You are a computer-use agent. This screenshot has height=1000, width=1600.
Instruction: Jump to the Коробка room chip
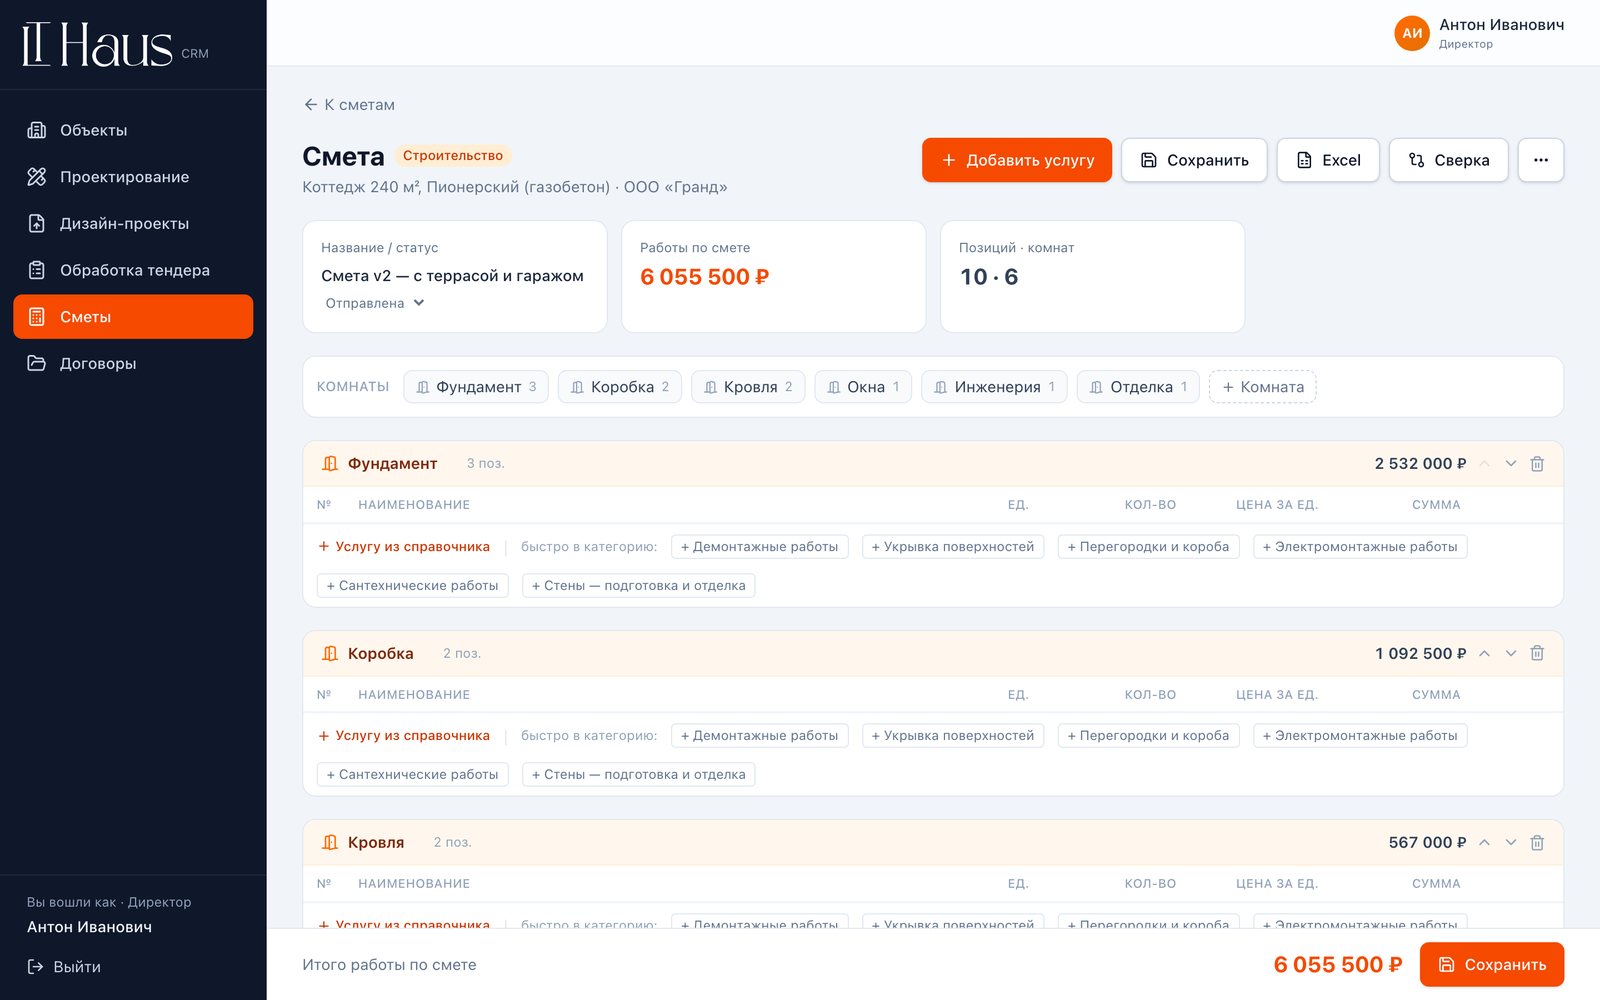(x=620, y=387)
